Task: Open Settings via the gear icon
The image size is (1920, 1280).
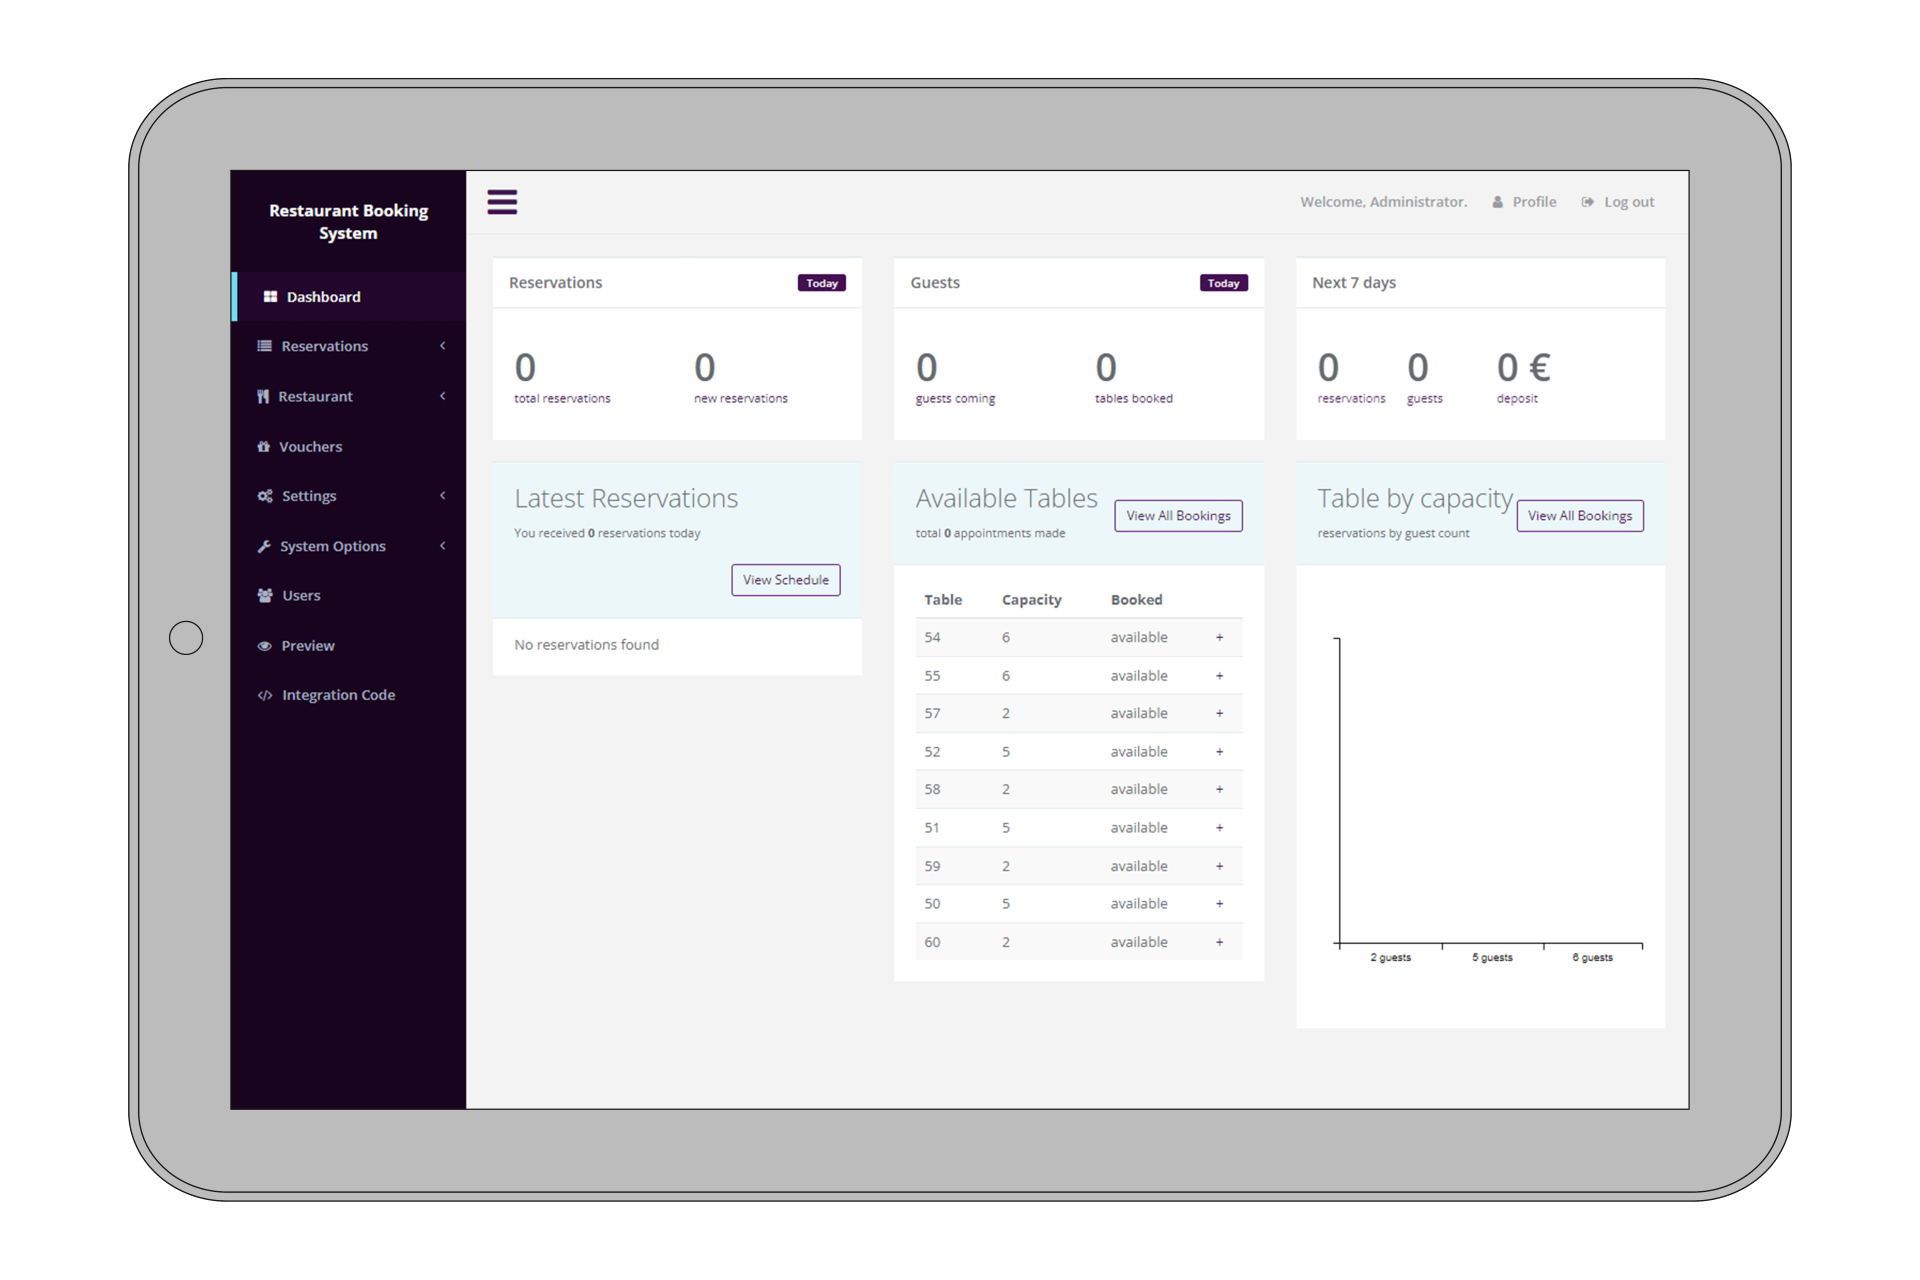Action: (264, 495)
